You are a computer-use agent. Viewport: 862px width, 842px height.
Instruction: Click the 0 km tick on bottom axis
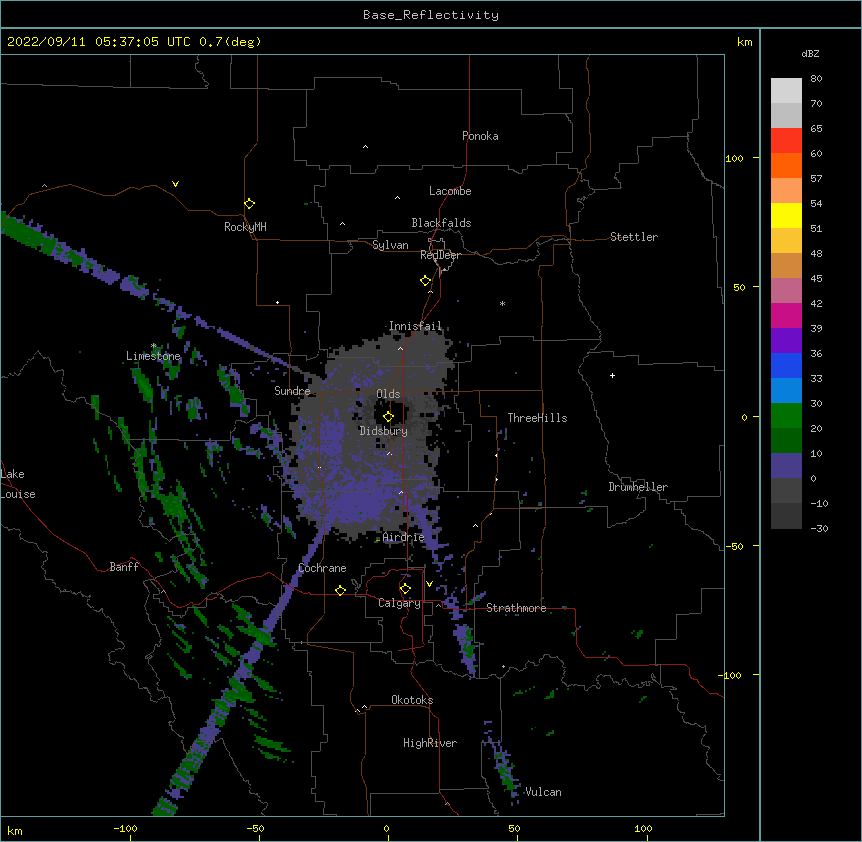coord(386,828)
